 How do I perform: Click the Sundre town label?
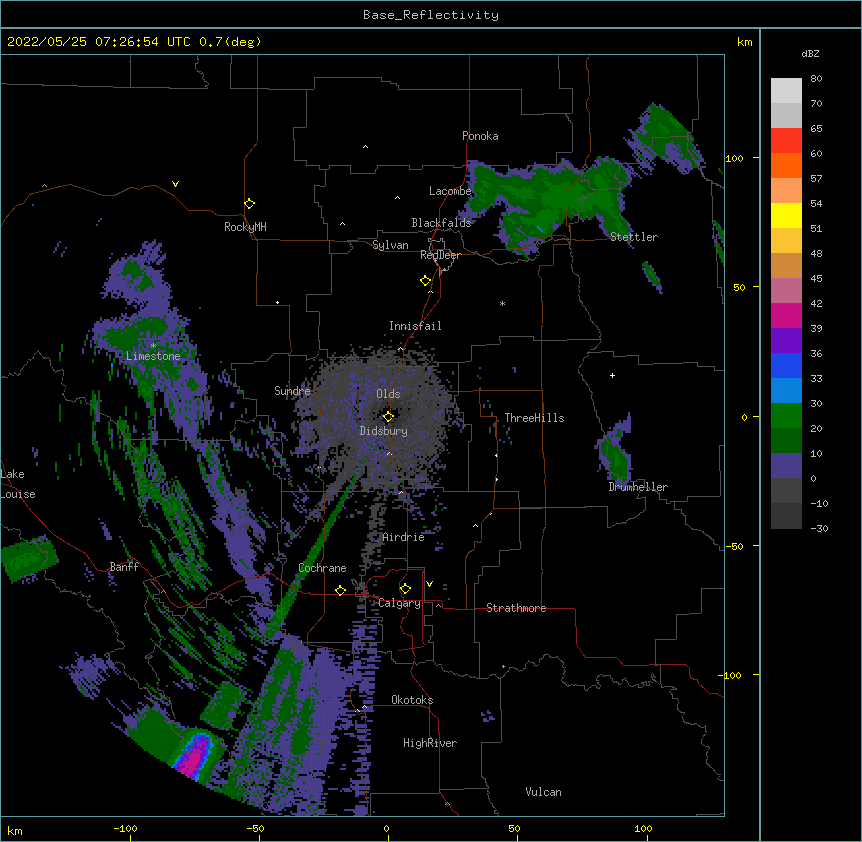[292, 391]
